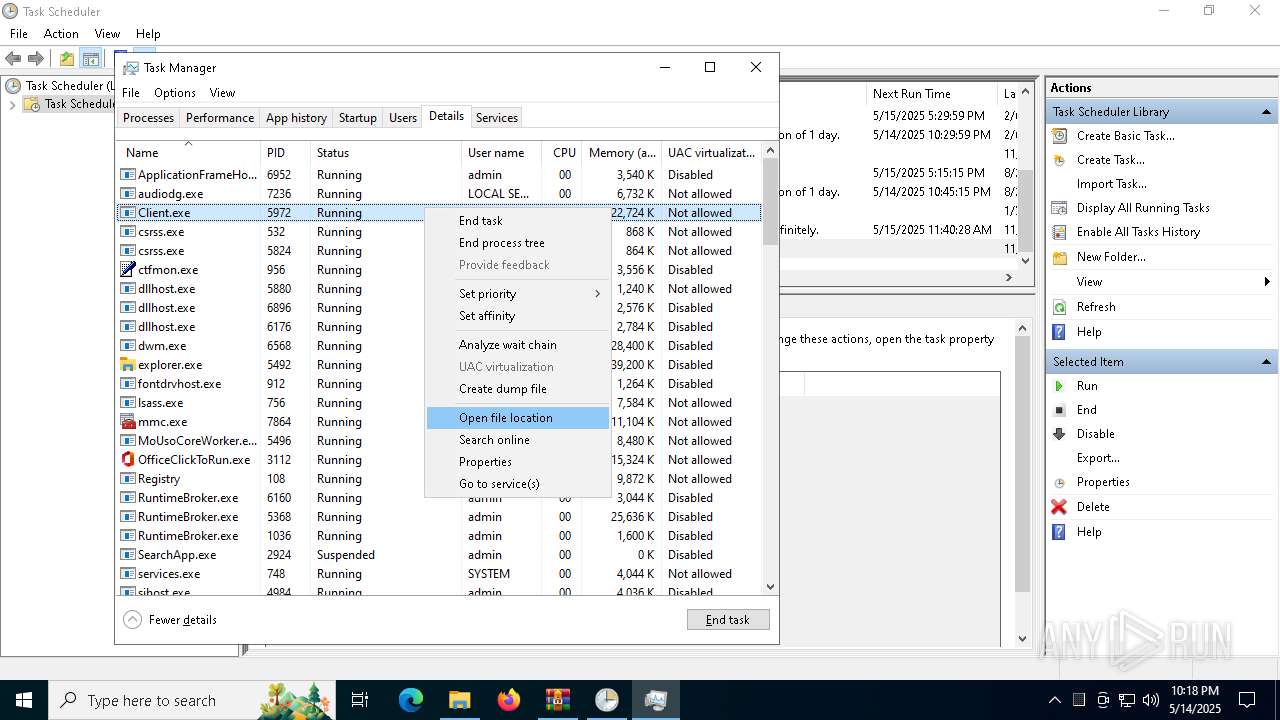
Task: Choose Go to service(s)
Action: click(517, 484)
